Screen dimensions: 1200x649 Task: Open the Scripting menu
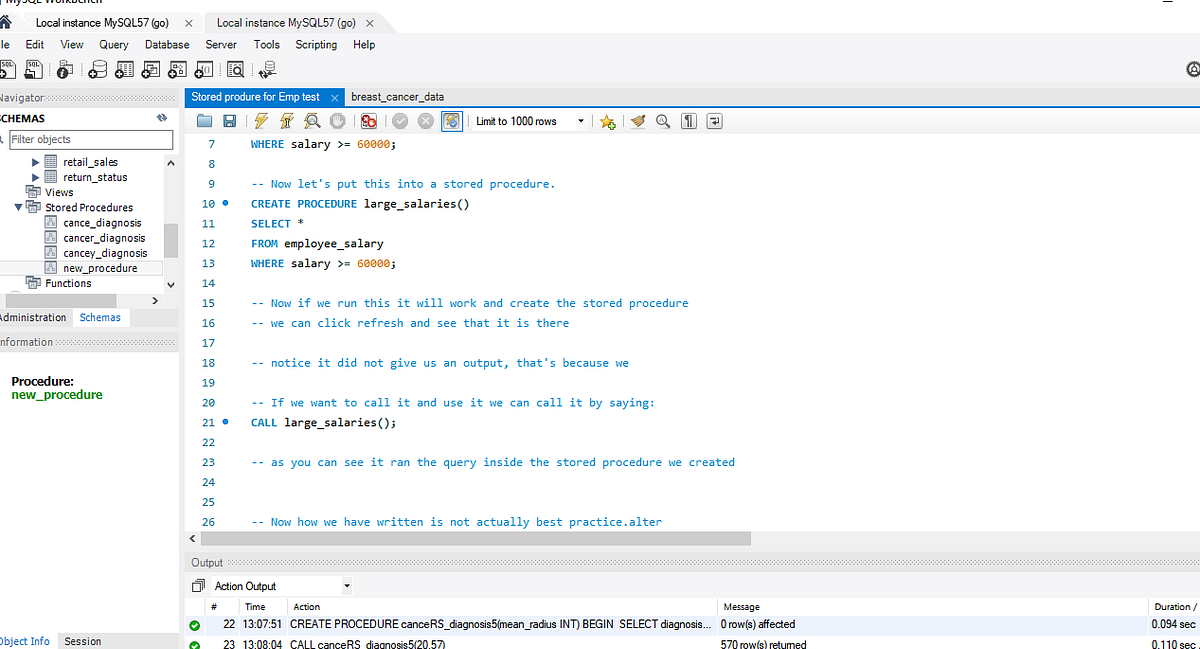tap(316, 44)
